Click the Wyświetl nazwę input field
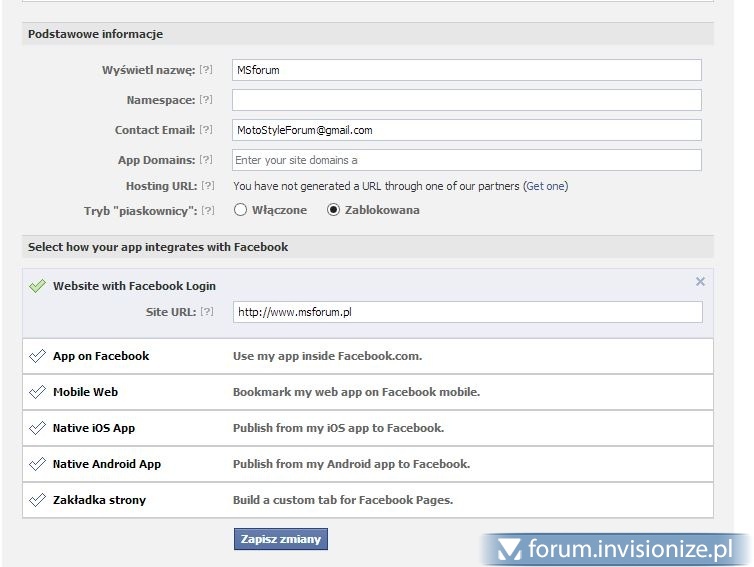The image size is (754, 567). pyautogui.click(x=466, y=70)
